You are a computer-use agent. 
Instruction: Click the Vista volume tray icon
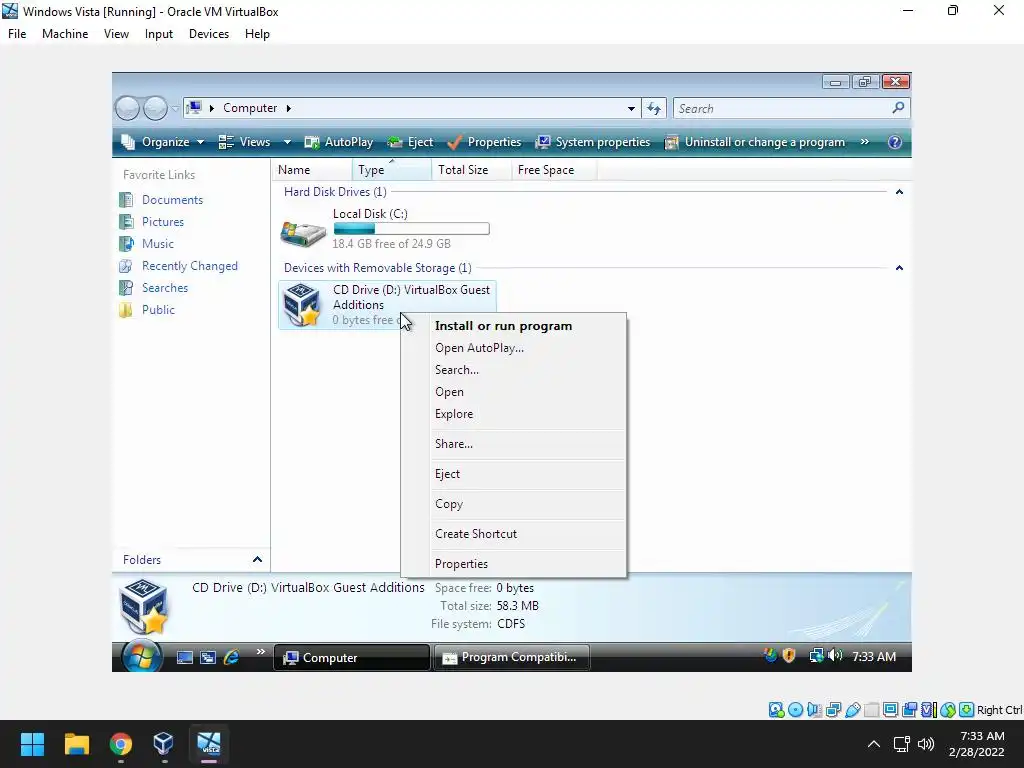[835, 655]
